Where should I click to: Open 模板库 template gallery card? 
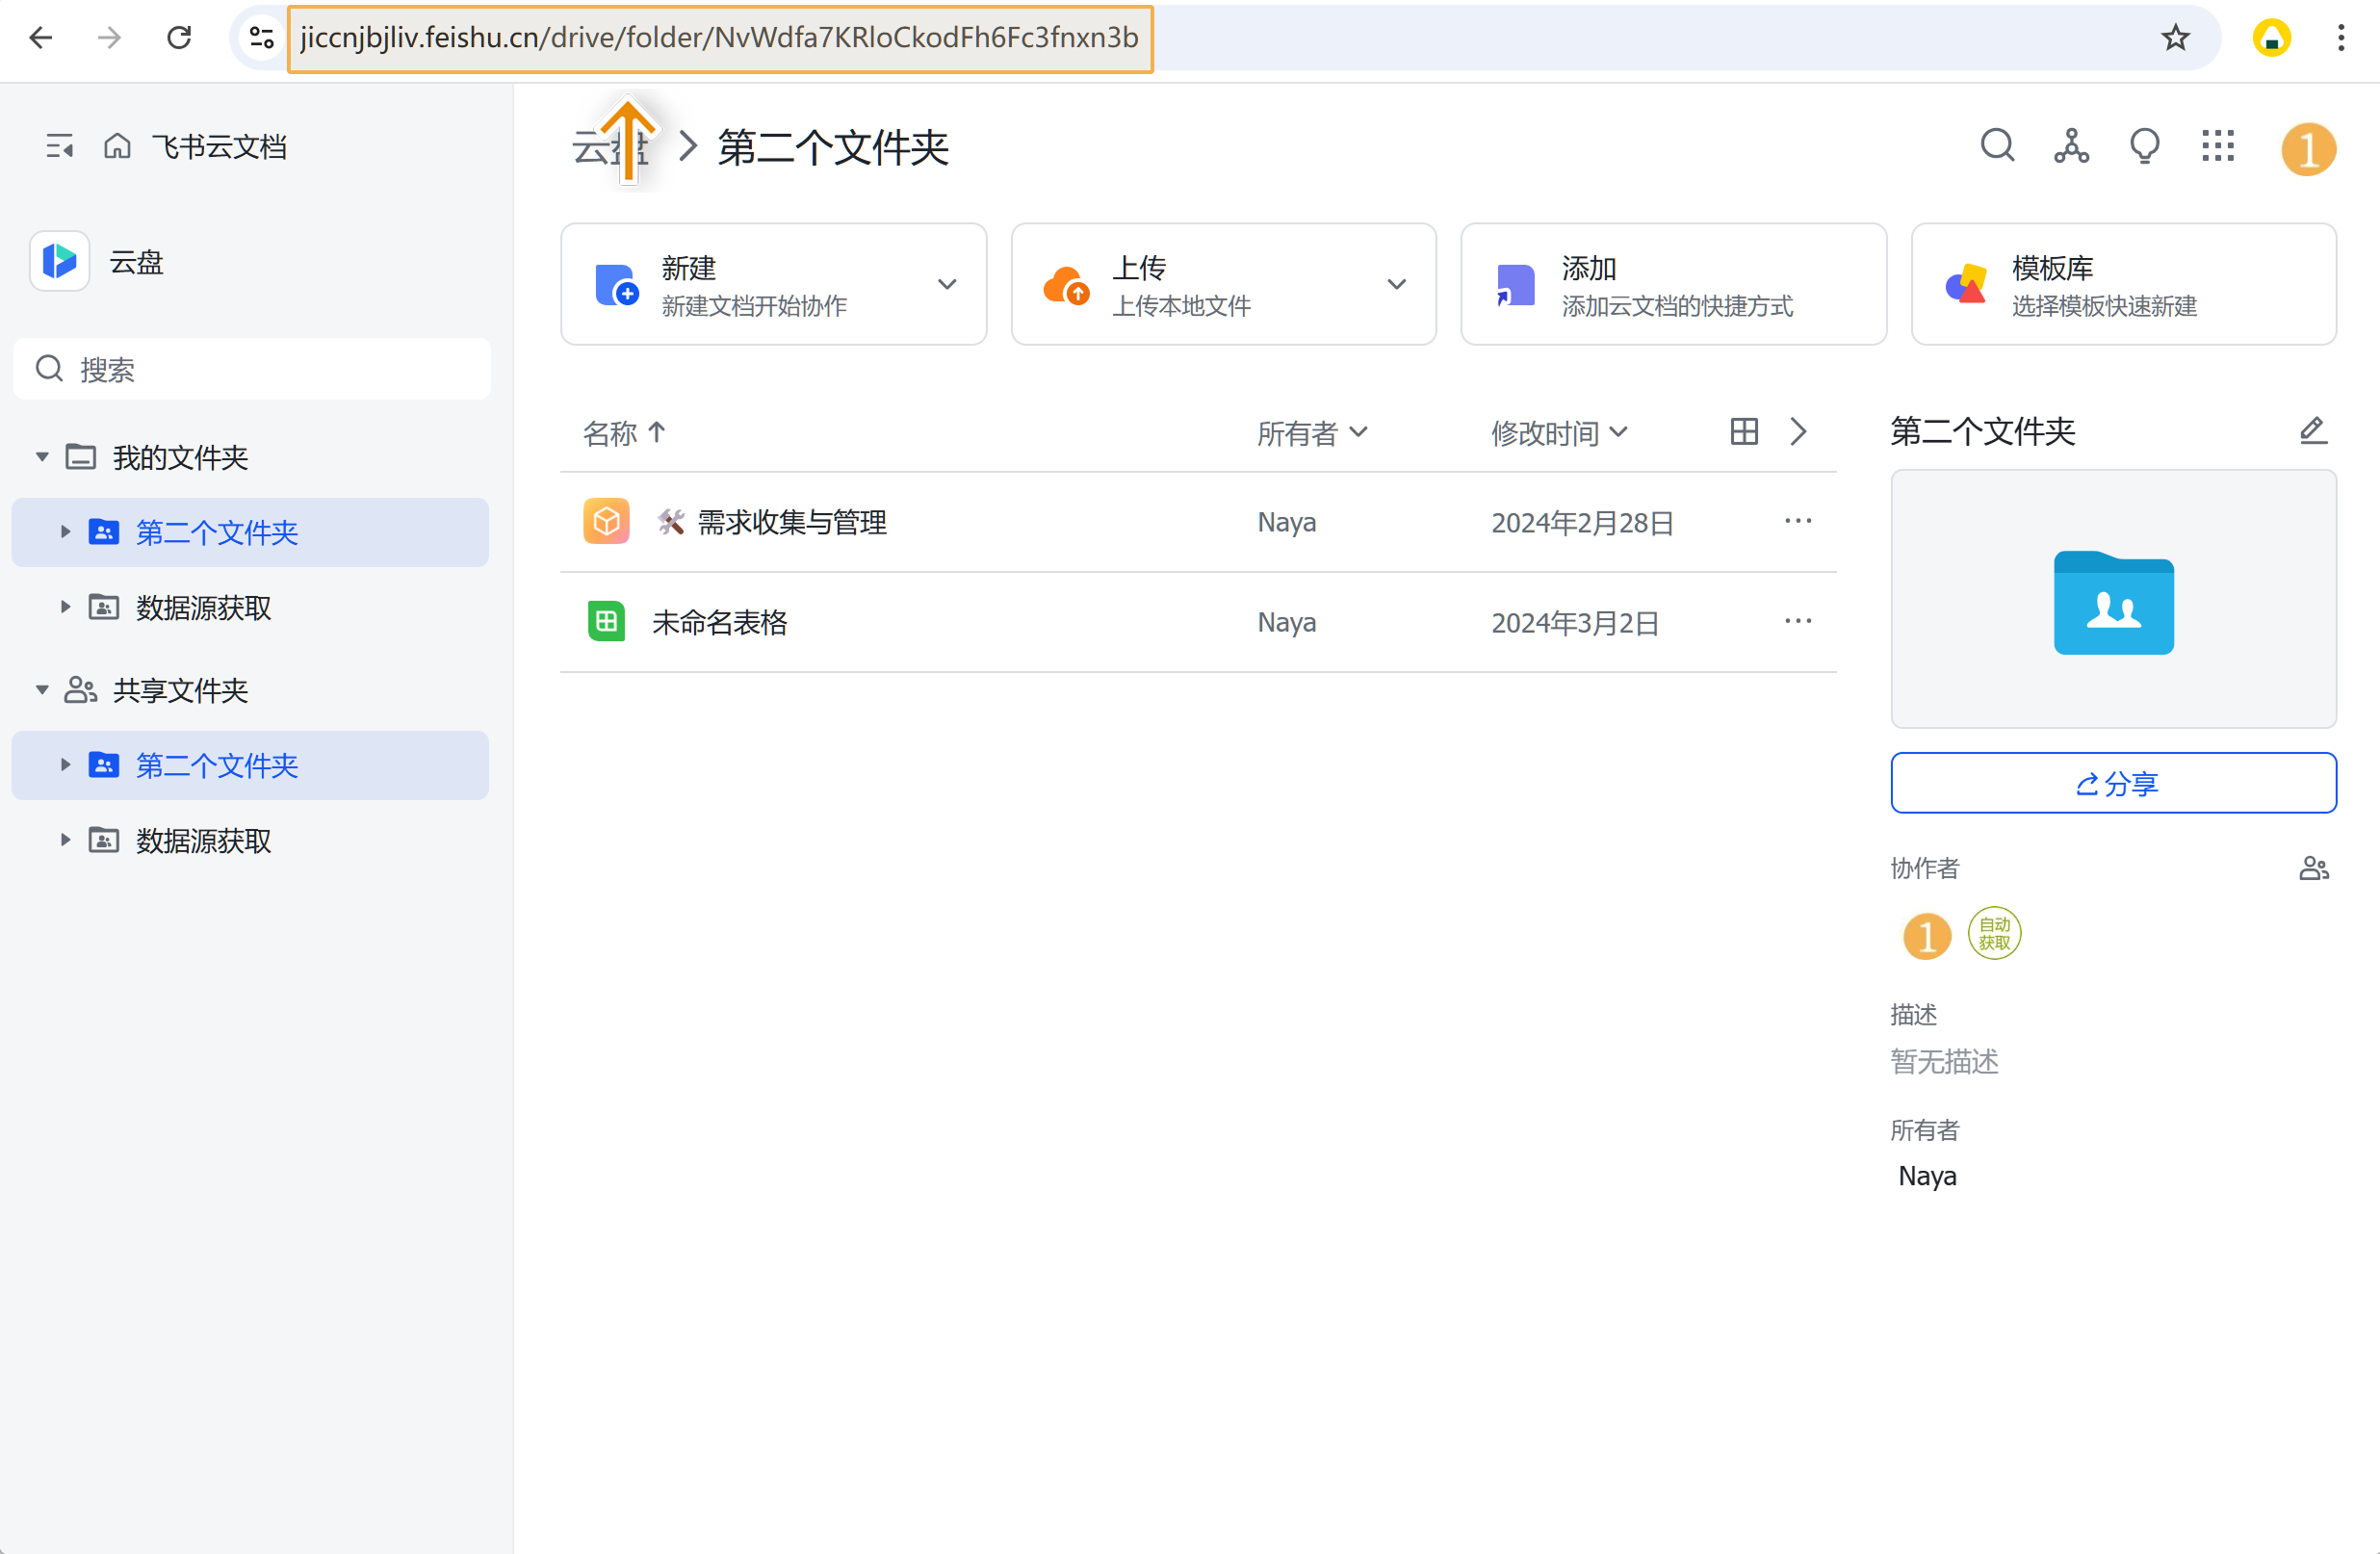(x=2123, y=284)
